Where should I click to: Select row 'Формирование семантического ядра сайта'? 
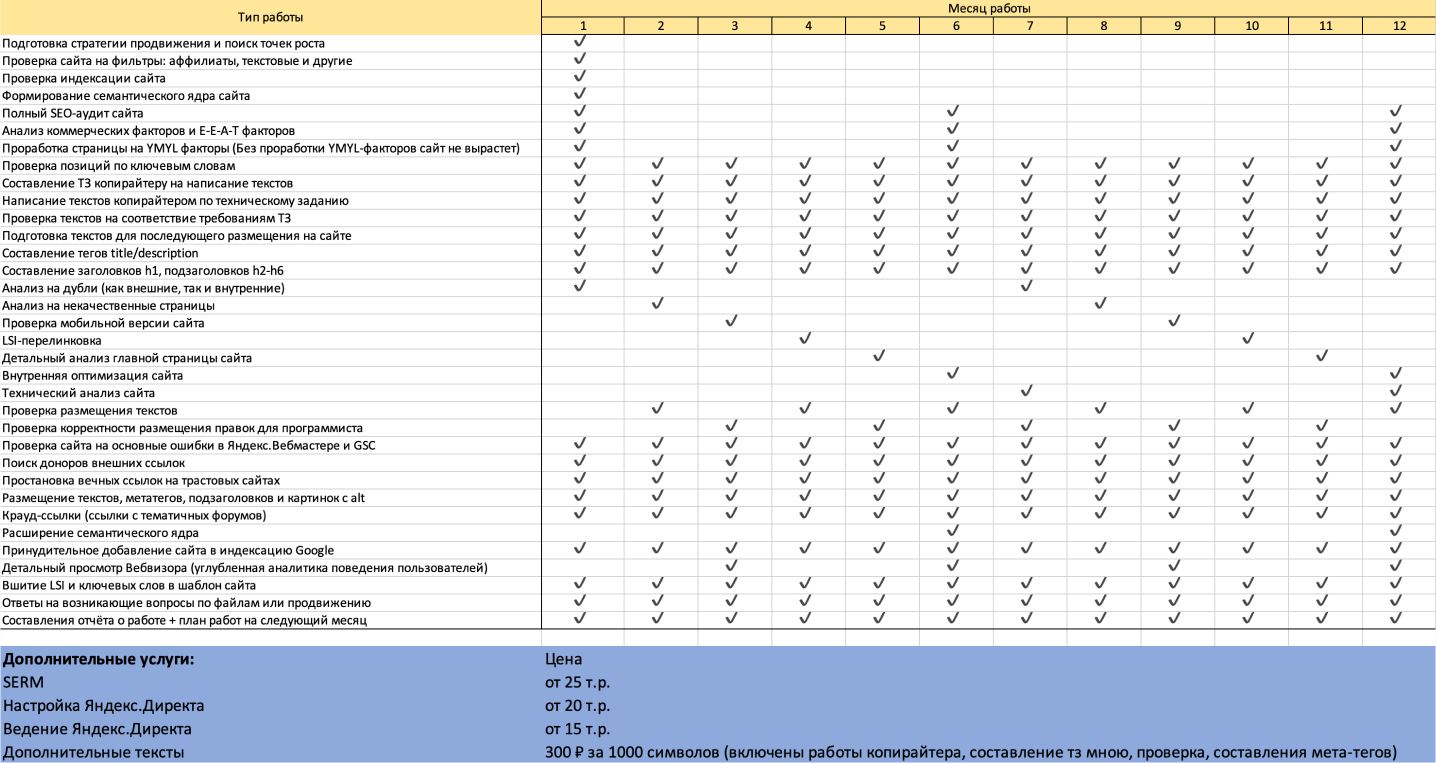point(718,95)
